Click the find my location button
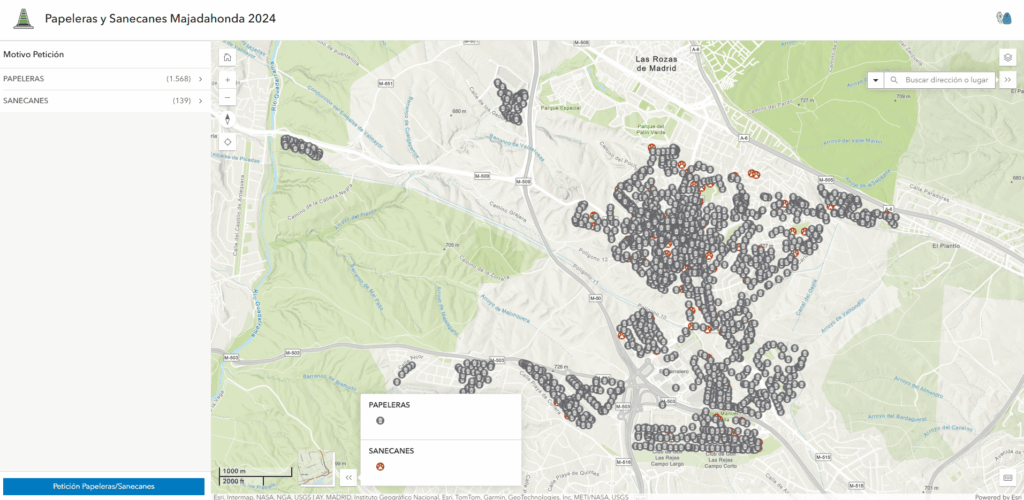The width and height of the screenshot is (1024, 500). click(228, 142)
